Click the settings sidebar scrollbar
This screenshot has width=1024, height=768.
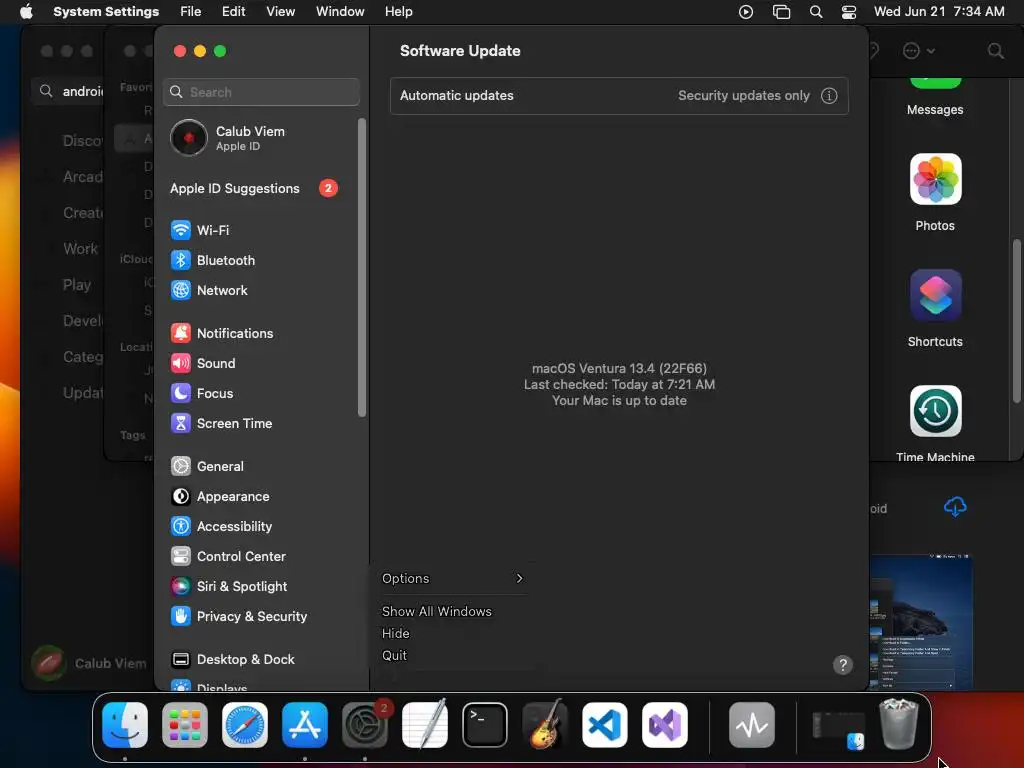362,268
